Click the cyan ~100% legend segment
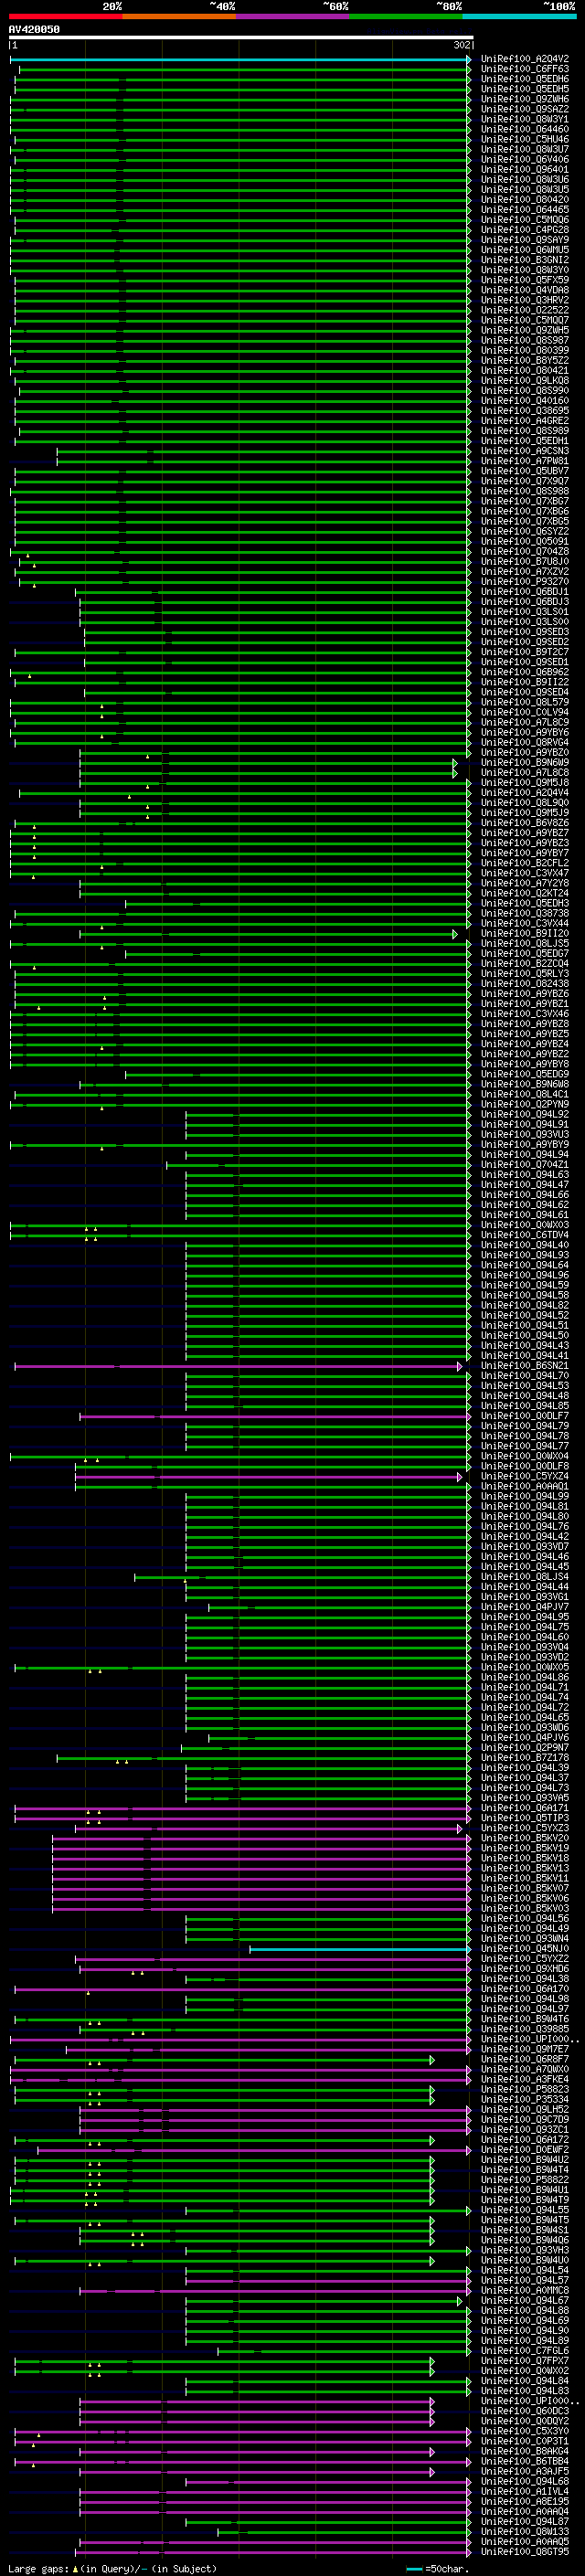The width and height of the screenshot is (585, 2576). 519,16
